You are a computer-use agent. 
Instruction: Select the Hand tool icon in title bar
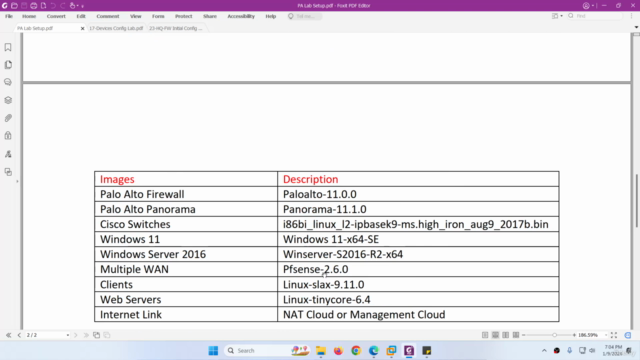click(x=73, y=6)
